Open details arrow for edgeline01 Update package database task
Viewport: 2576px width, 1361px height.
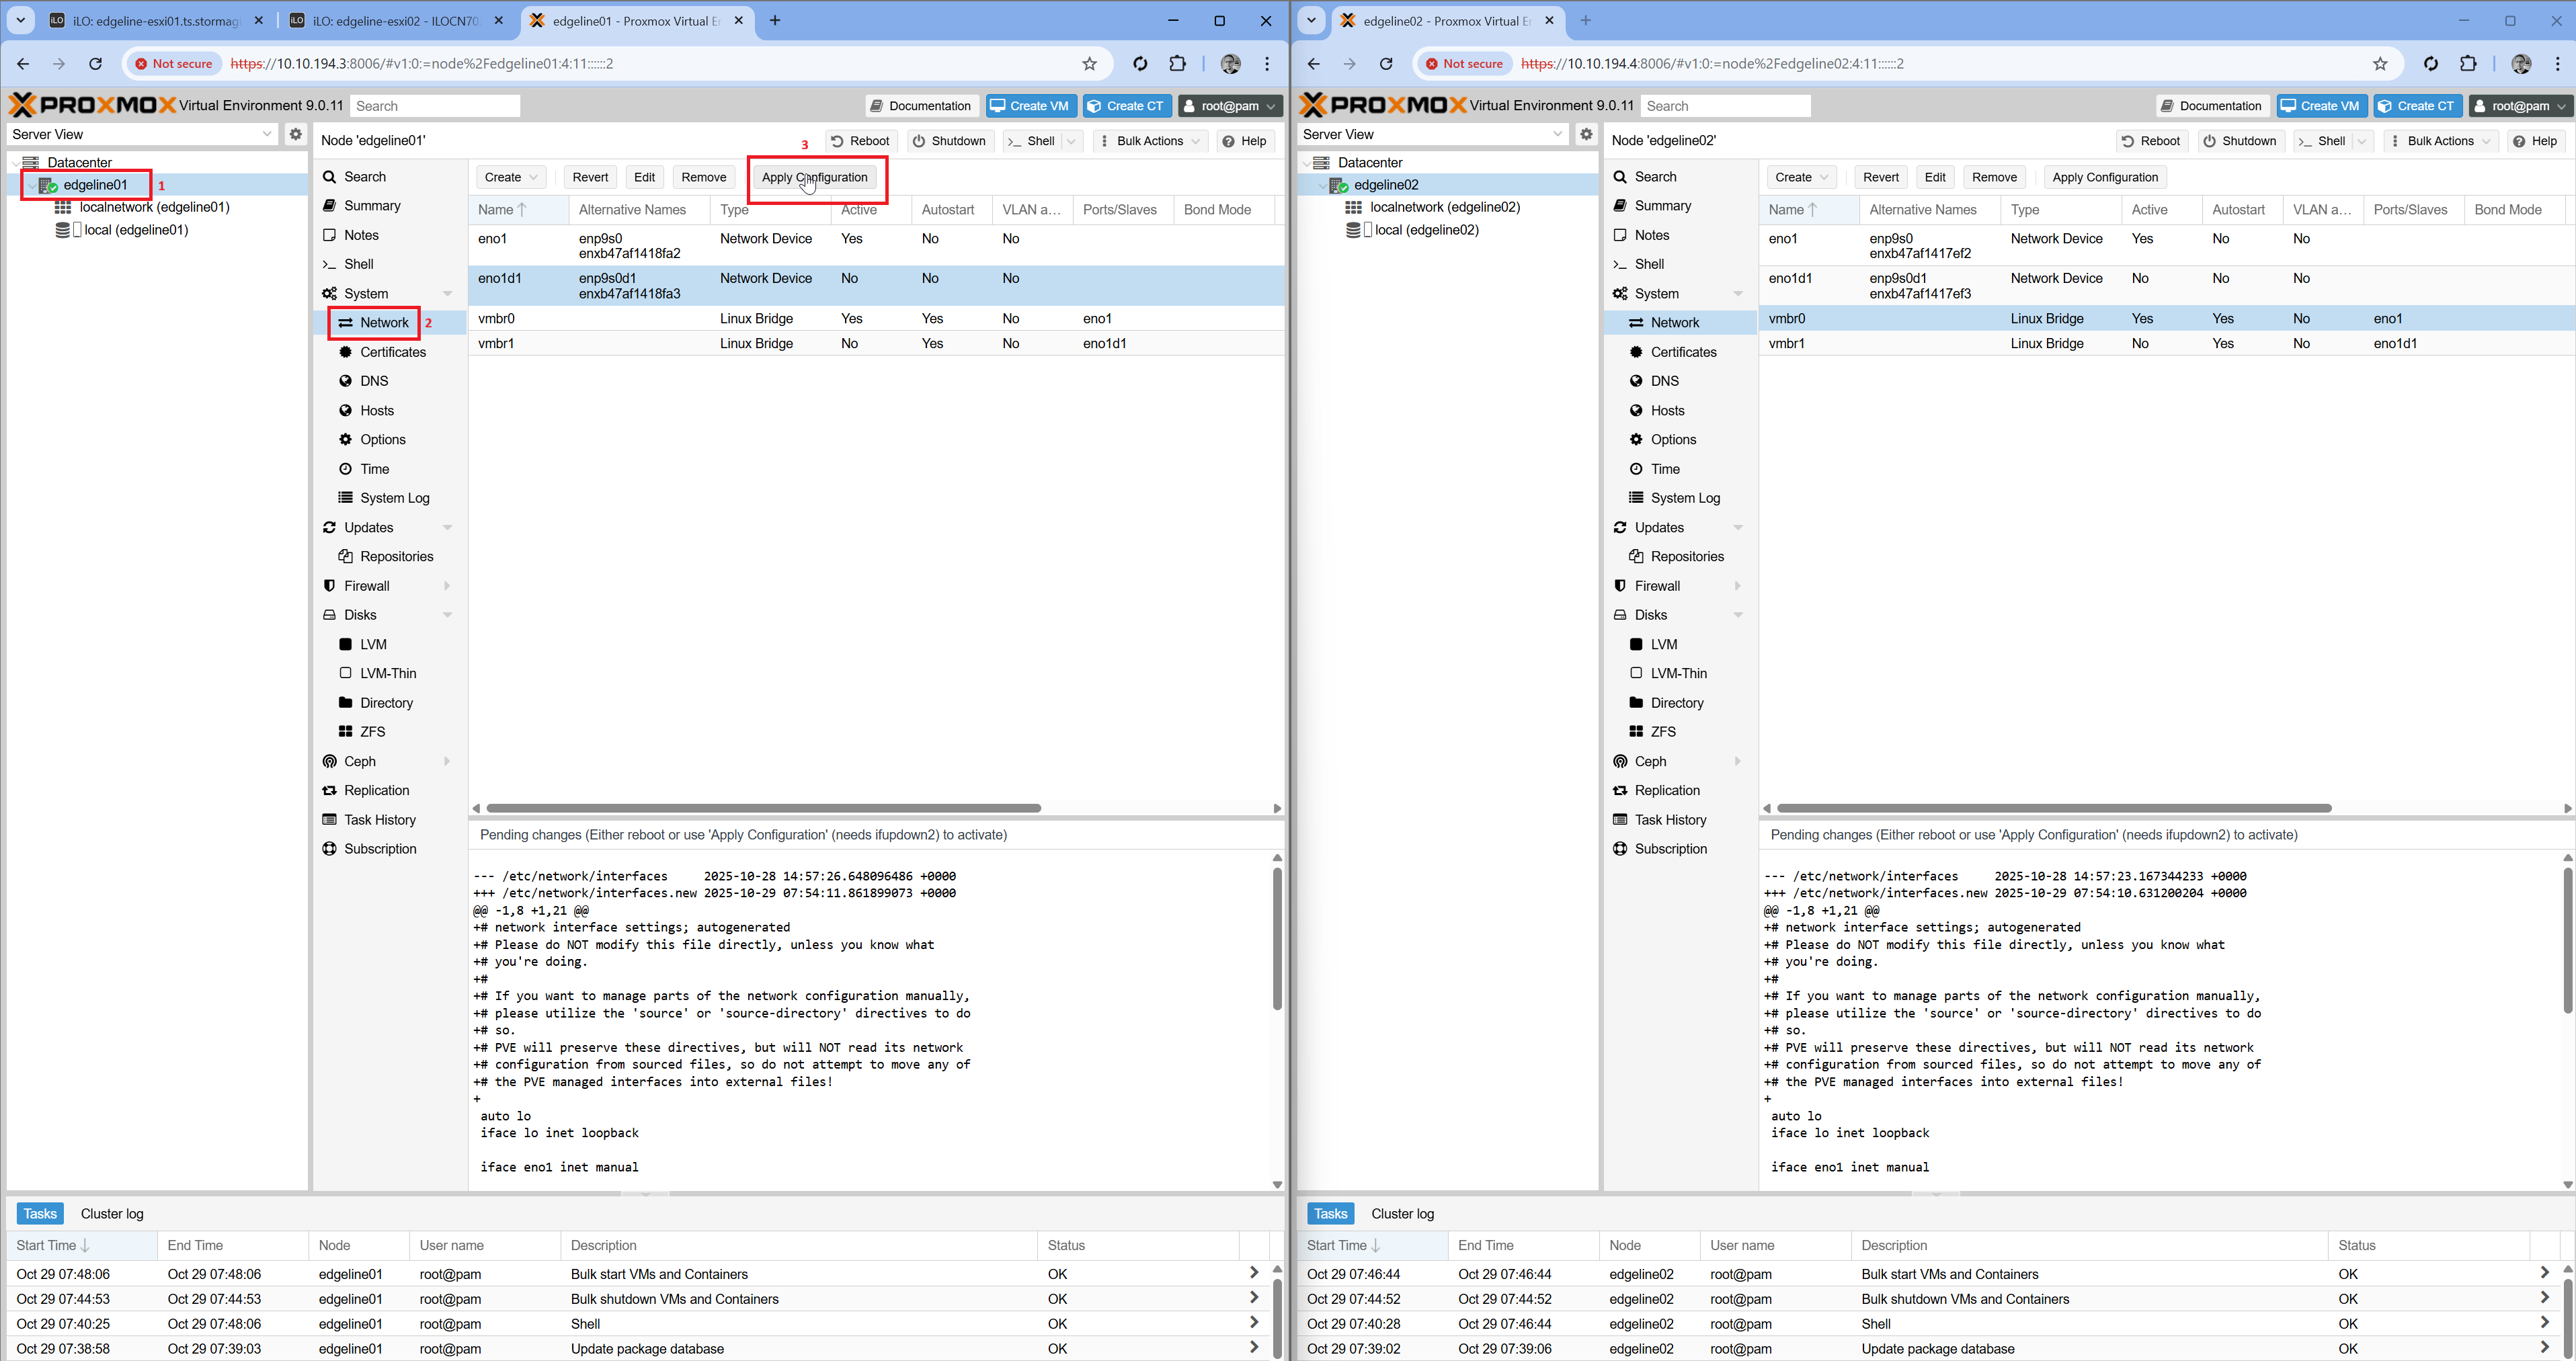(1254, 1348)
